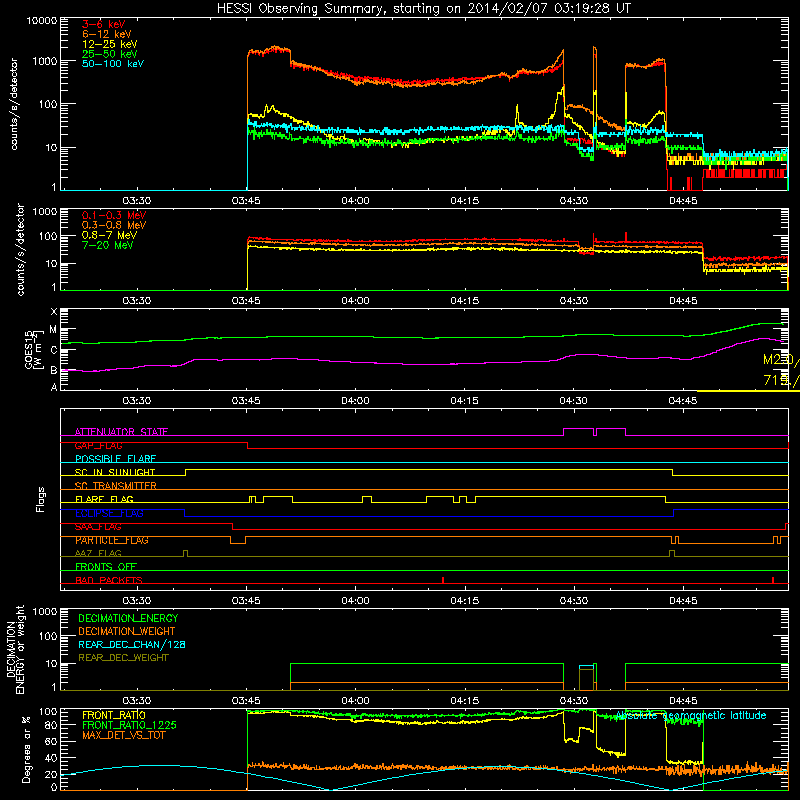Click the yellow 715 annotation in GOES panel
The width and height of the screenshot is (800, 800).
[781, 380]
